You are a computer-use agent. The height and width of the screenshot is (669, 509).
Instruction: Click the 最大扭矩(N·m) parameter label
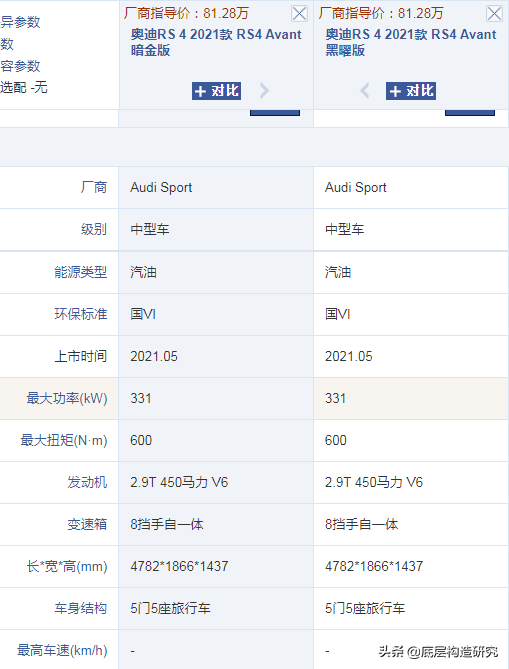[x=64, y=440]
